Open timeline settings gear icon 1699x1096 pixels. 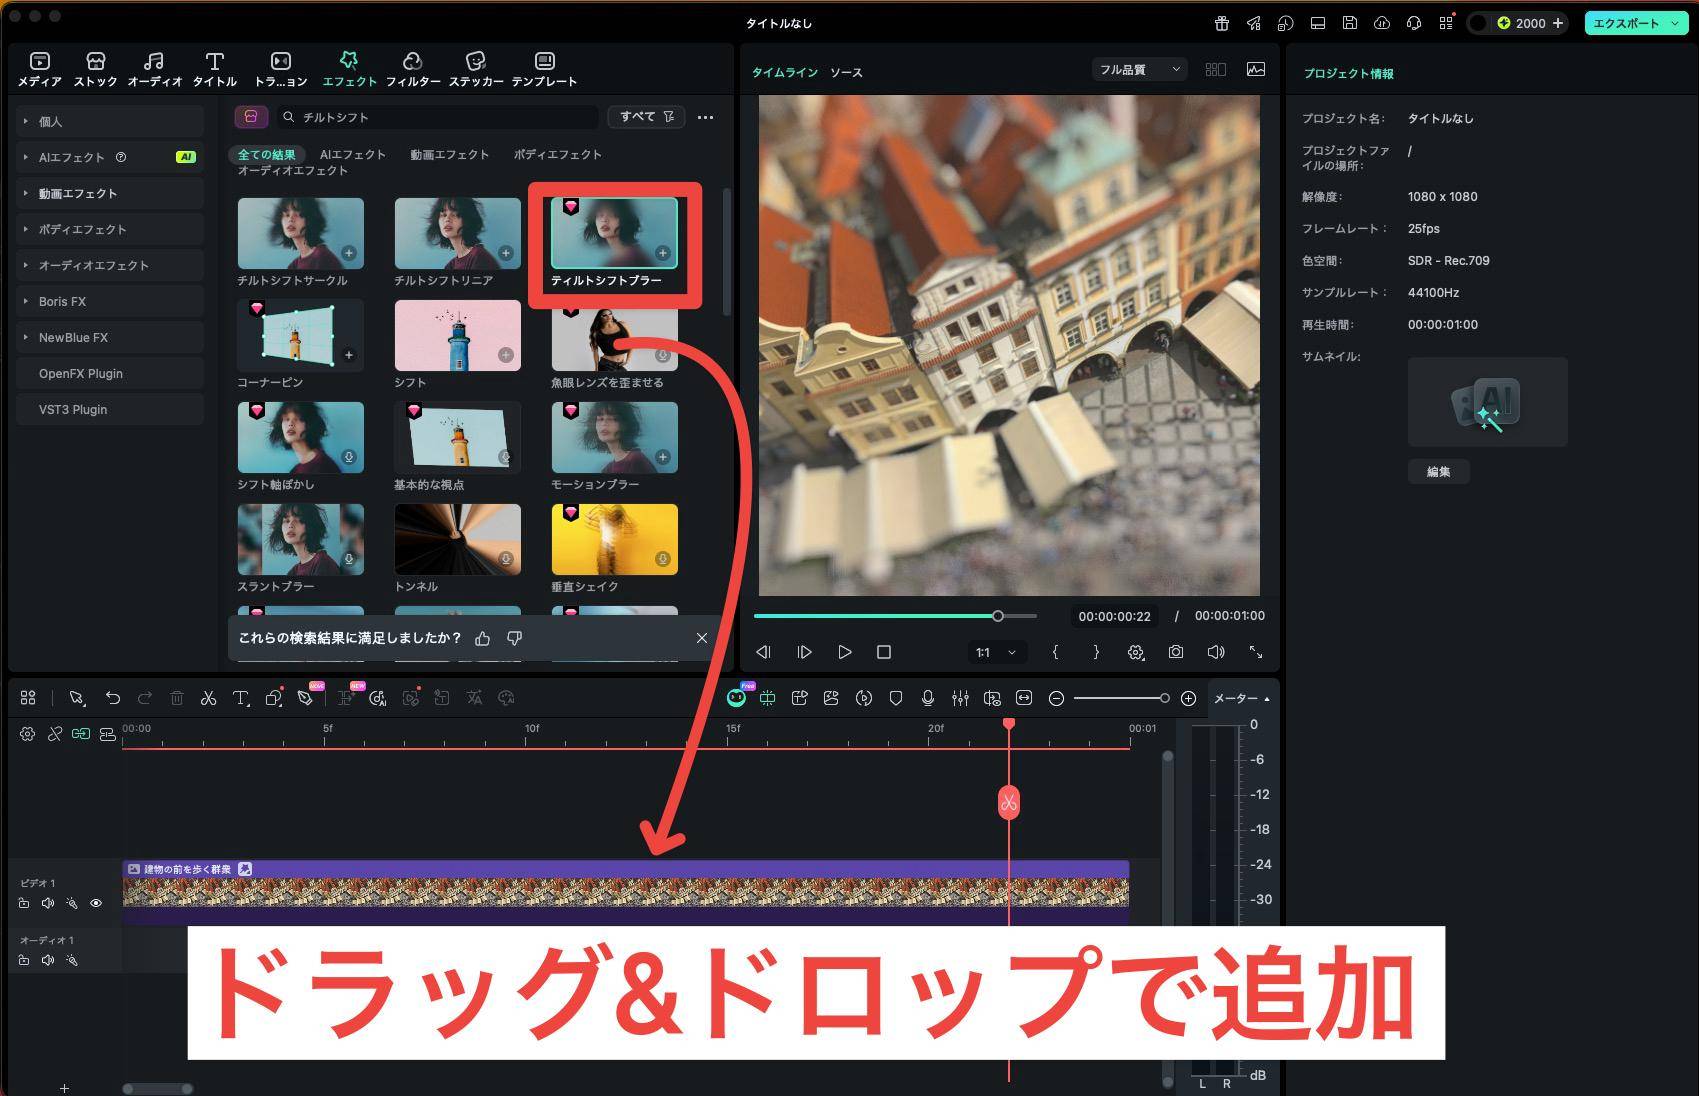click(x=27, y=734)
